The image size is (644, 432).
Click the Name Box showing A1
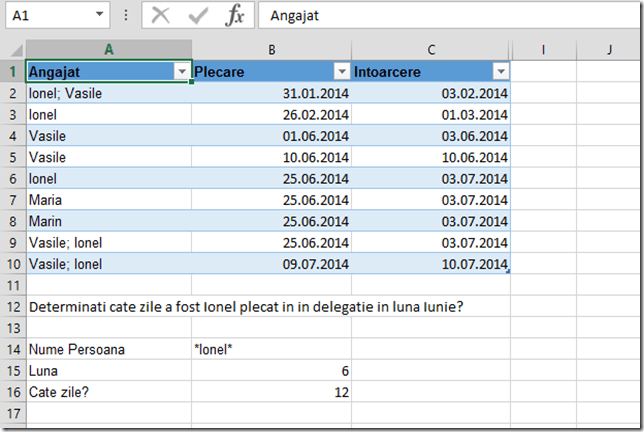[x=50, y=17]
